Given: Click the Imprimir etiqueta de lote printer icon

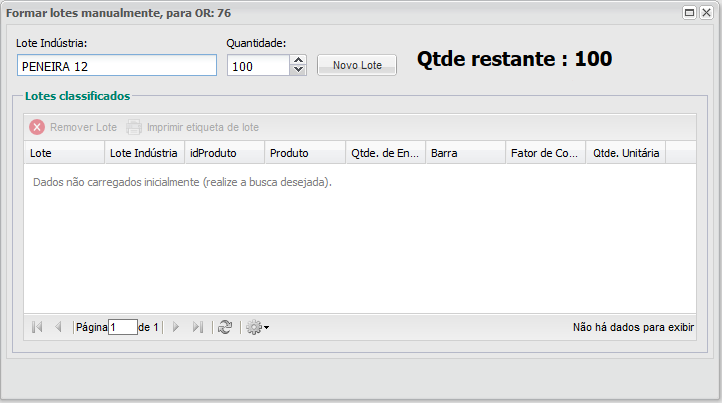Looking at the screenshot, I should pyautogui.click(x=134, y=127).
